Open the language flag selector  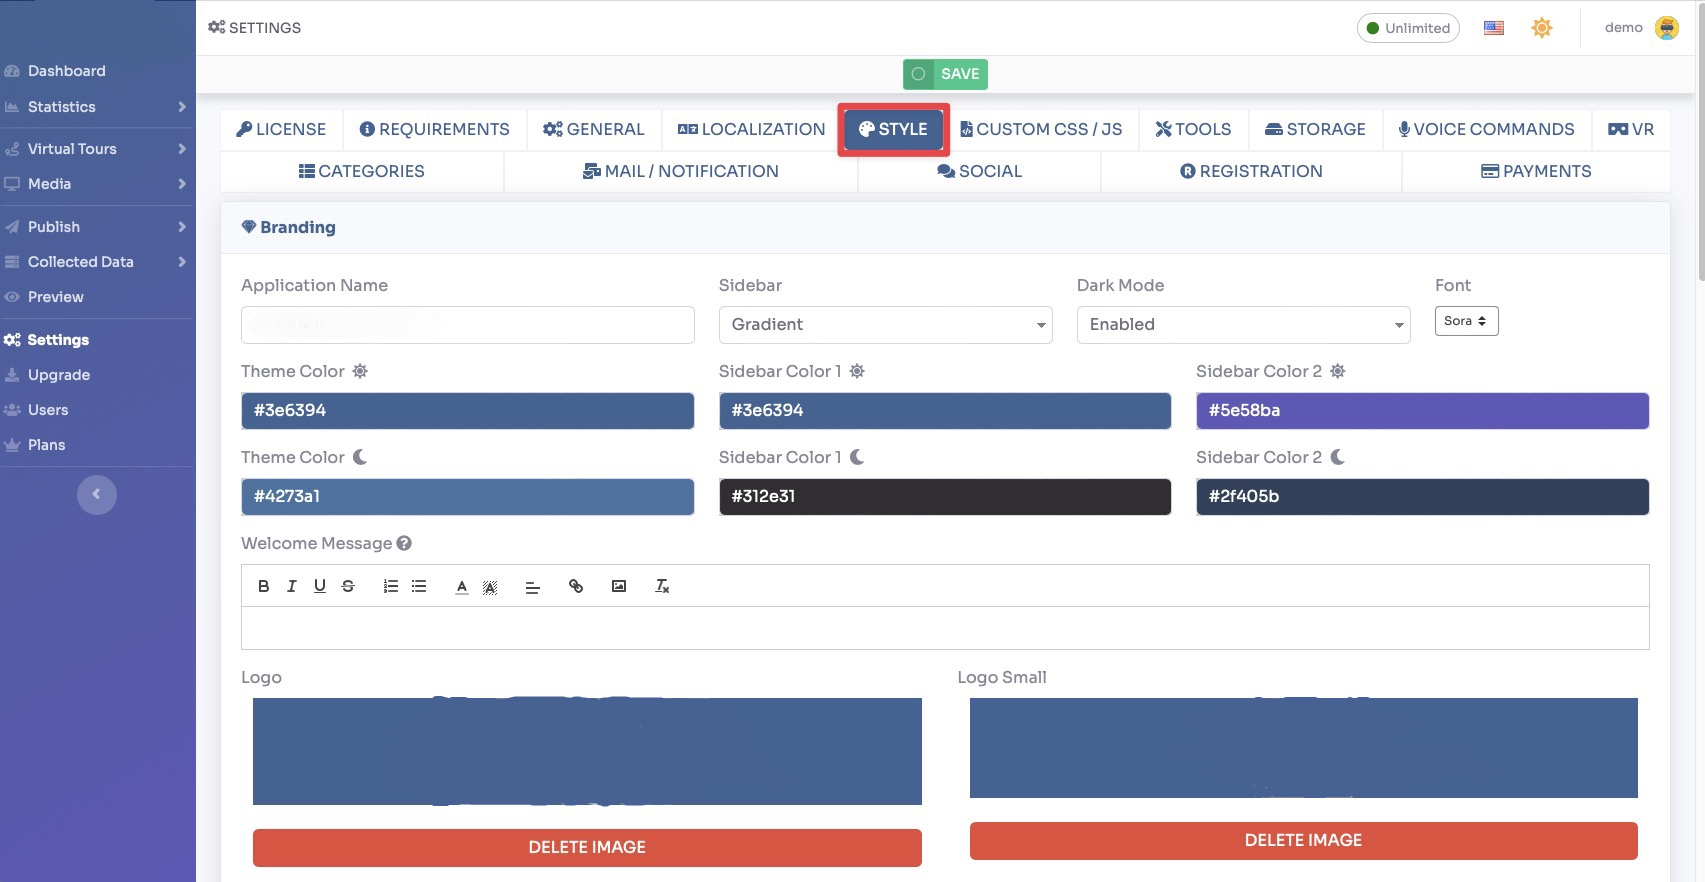[1494, 28]
